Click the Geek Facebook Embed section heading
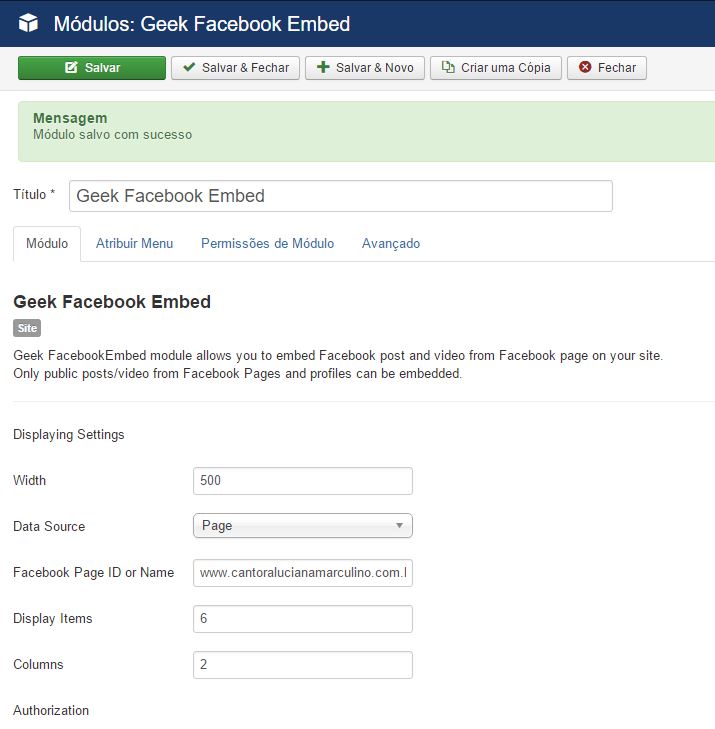Image resolution: width=715 pixels, height=729 pixels. click(112, 302)
